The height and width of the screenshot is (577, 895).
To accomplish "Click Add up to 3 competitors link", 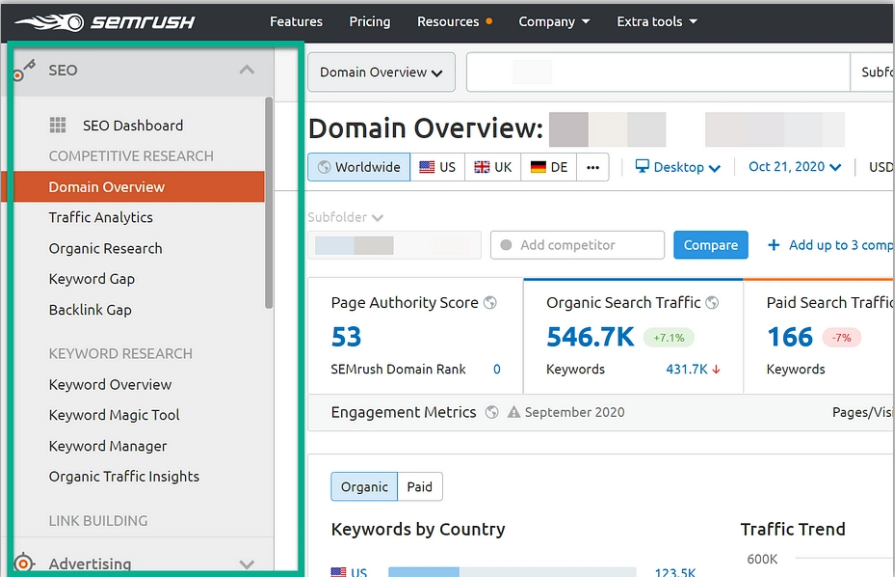I will (840, 245).
